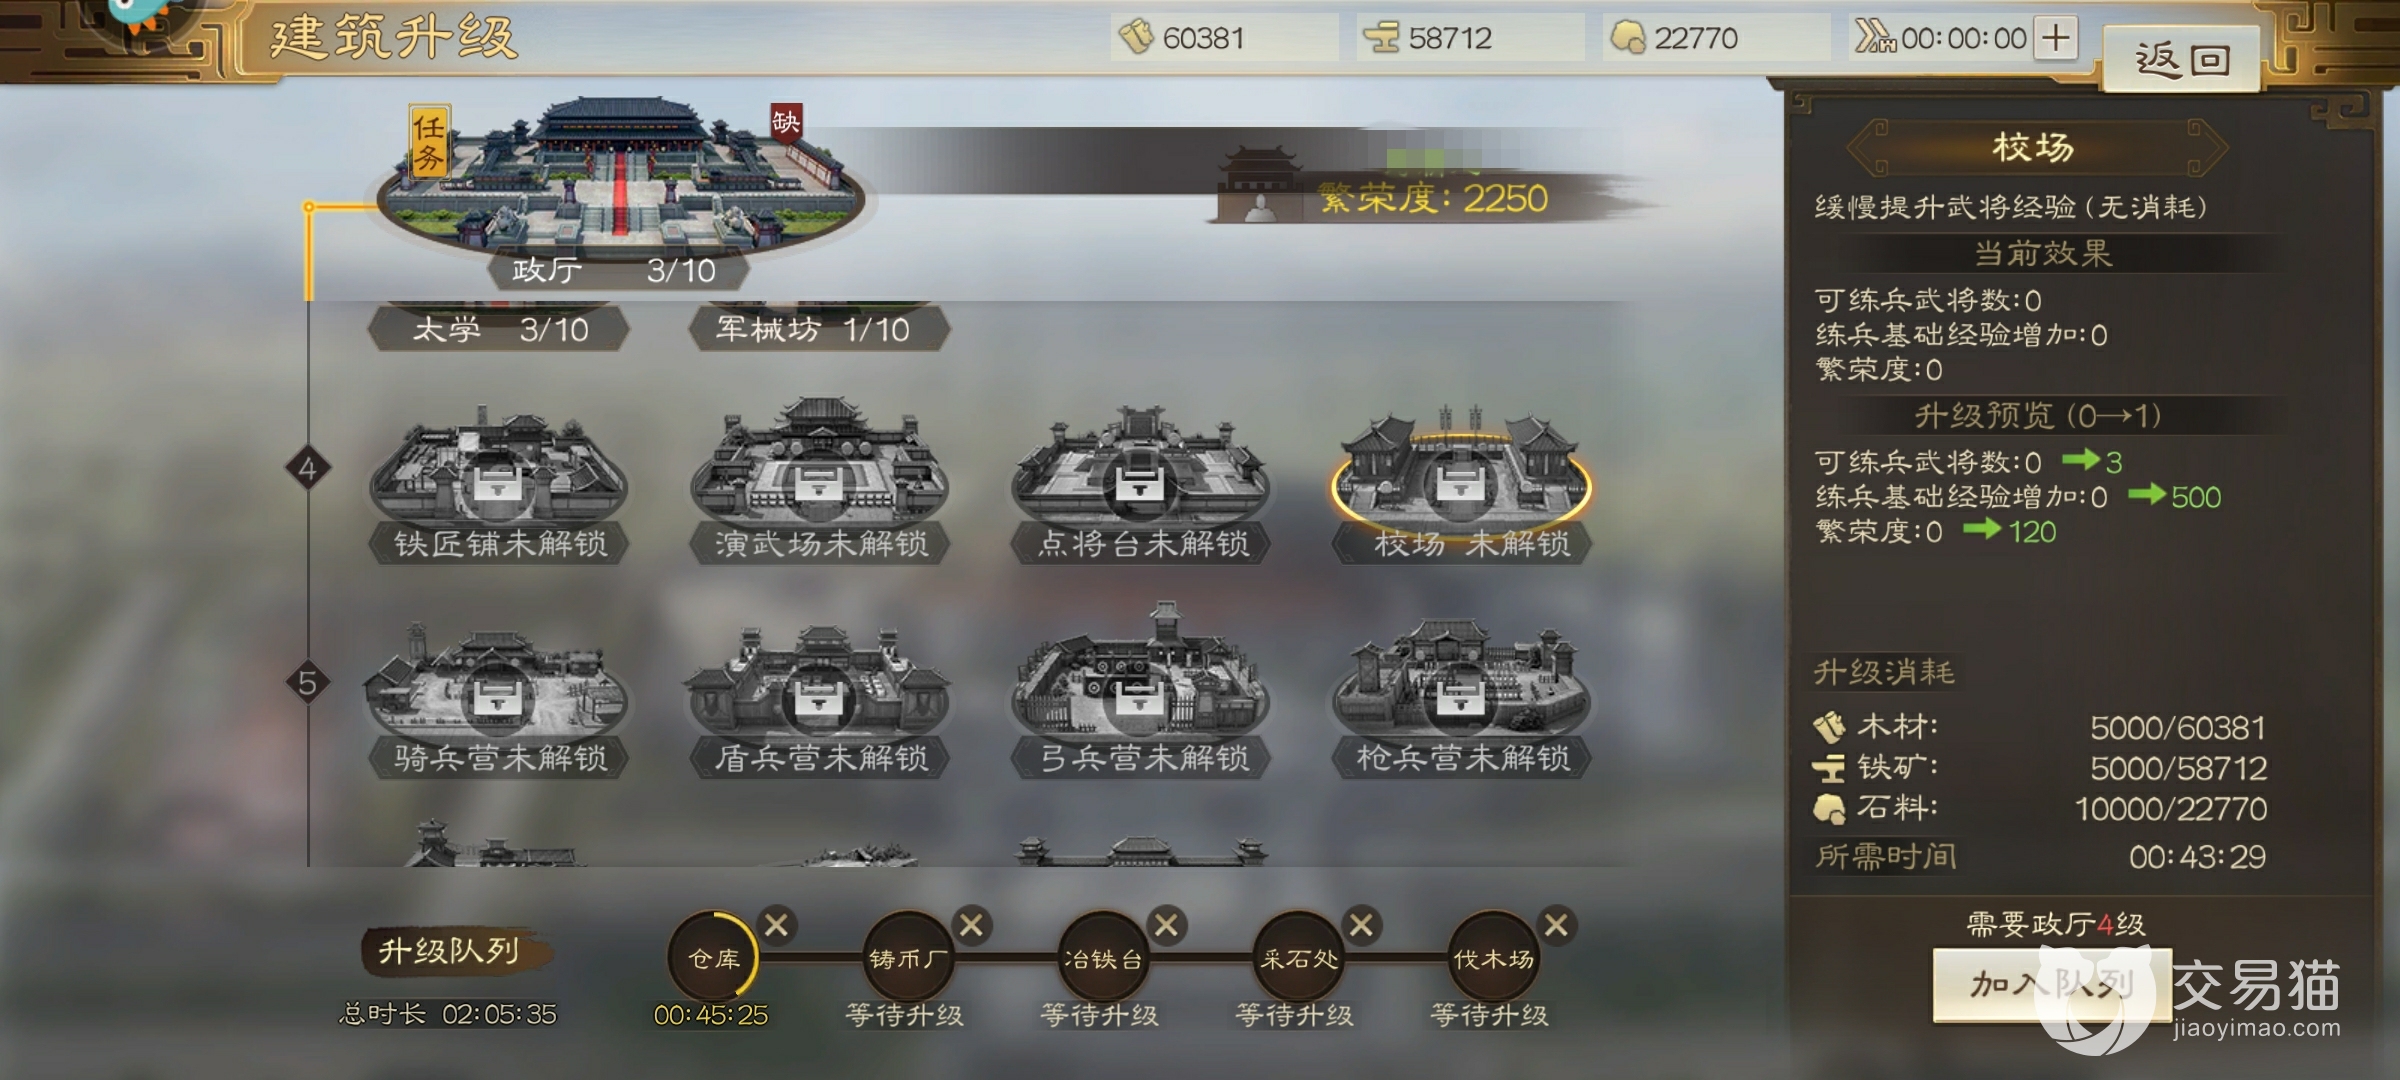Click the 返回 back button

coord(2182,60)
